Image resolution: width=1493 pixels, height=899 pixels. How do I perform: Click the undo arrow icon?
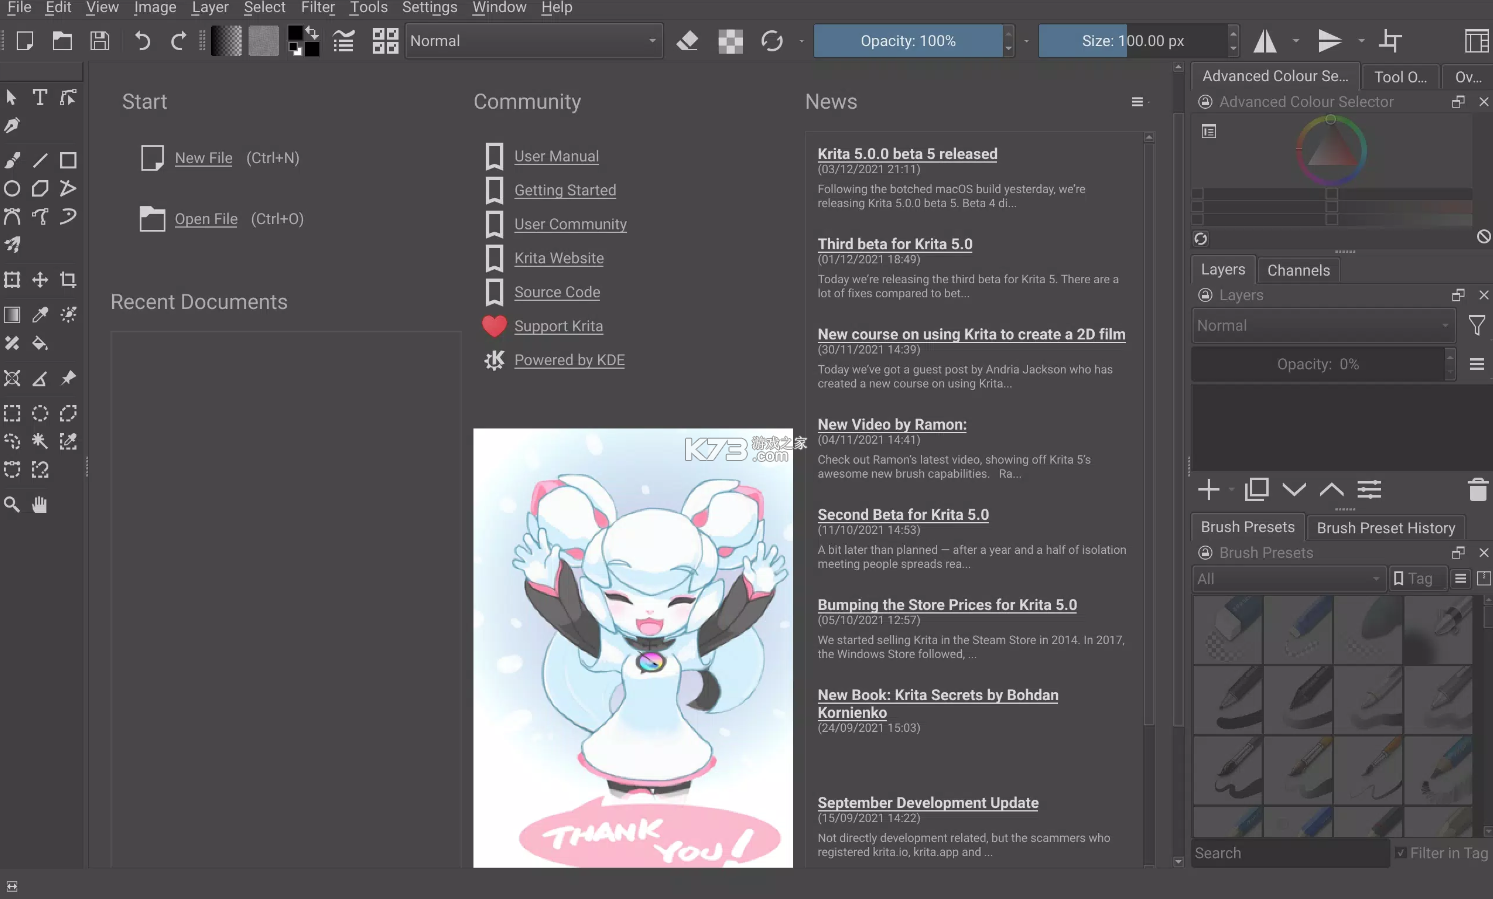[142, 41]
